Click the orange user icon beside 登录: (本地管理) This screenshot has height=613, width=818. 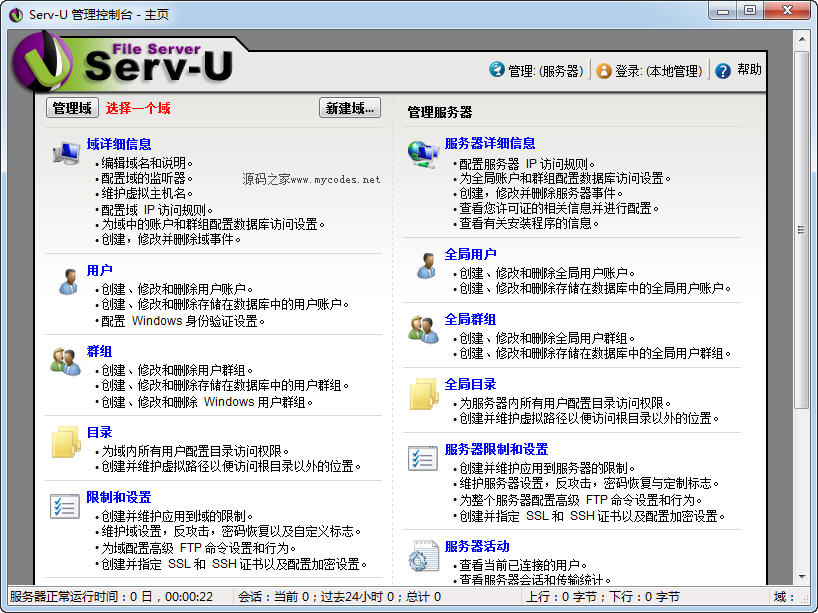pos(604,70)
